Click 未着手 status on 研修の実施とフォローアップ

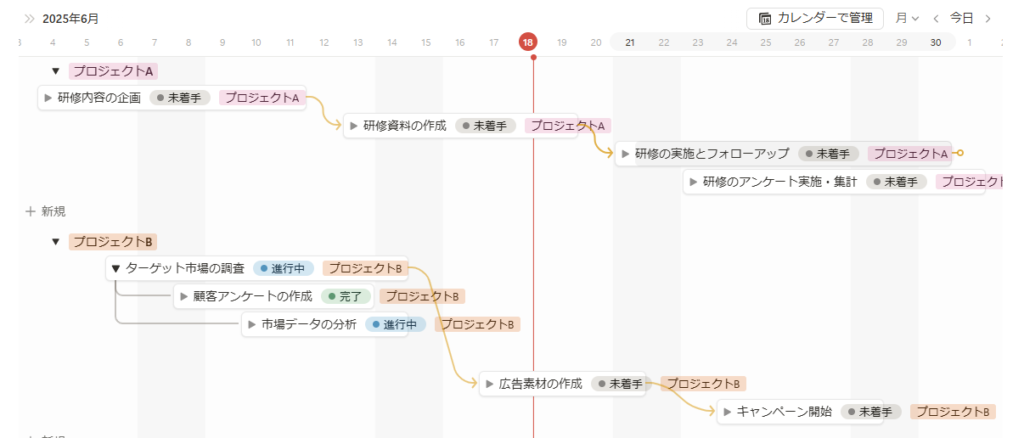point(828,154)
